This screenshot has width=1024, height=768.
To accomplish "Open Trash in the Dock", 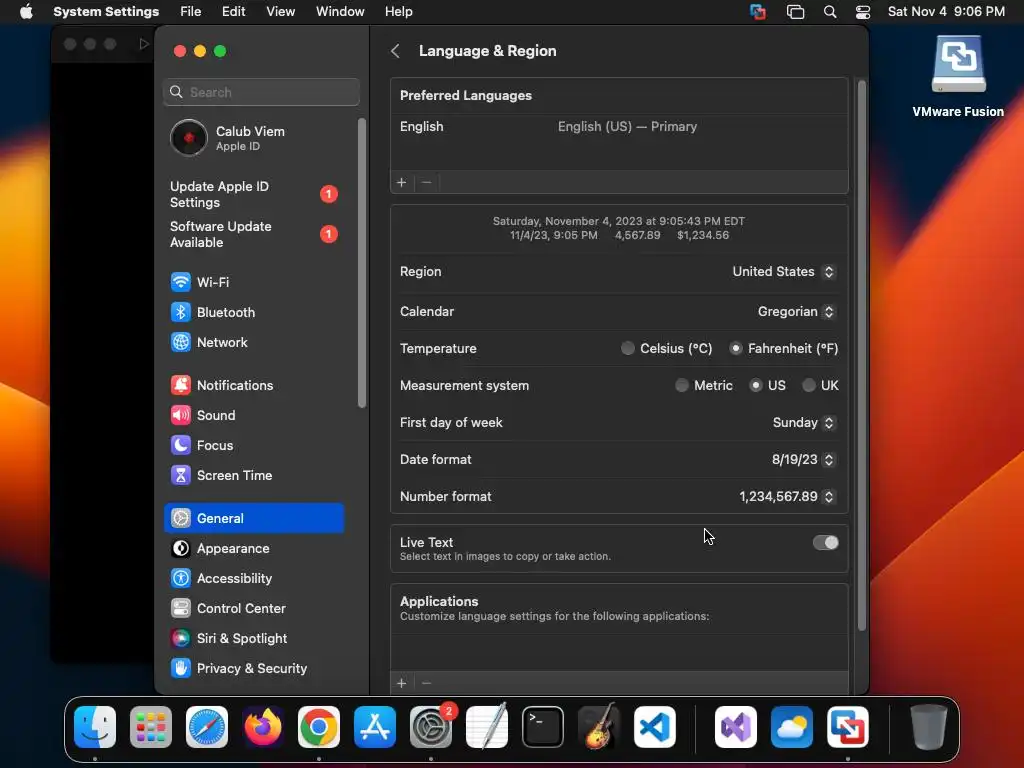I will [928, 727].
